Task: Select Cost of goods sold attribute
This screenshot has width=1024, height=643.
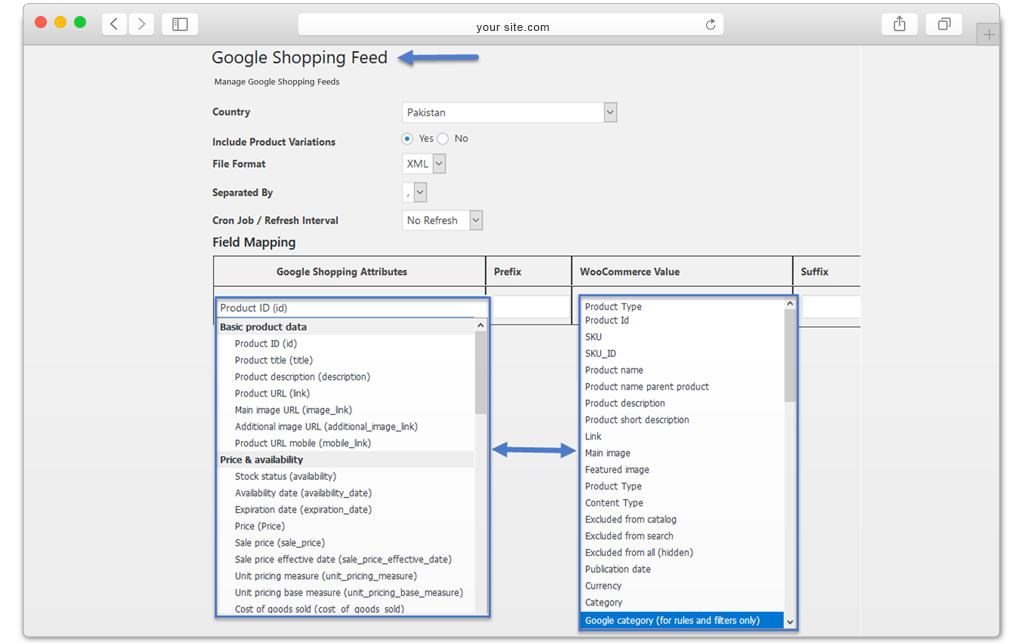Action: click(x=319, y=608)
